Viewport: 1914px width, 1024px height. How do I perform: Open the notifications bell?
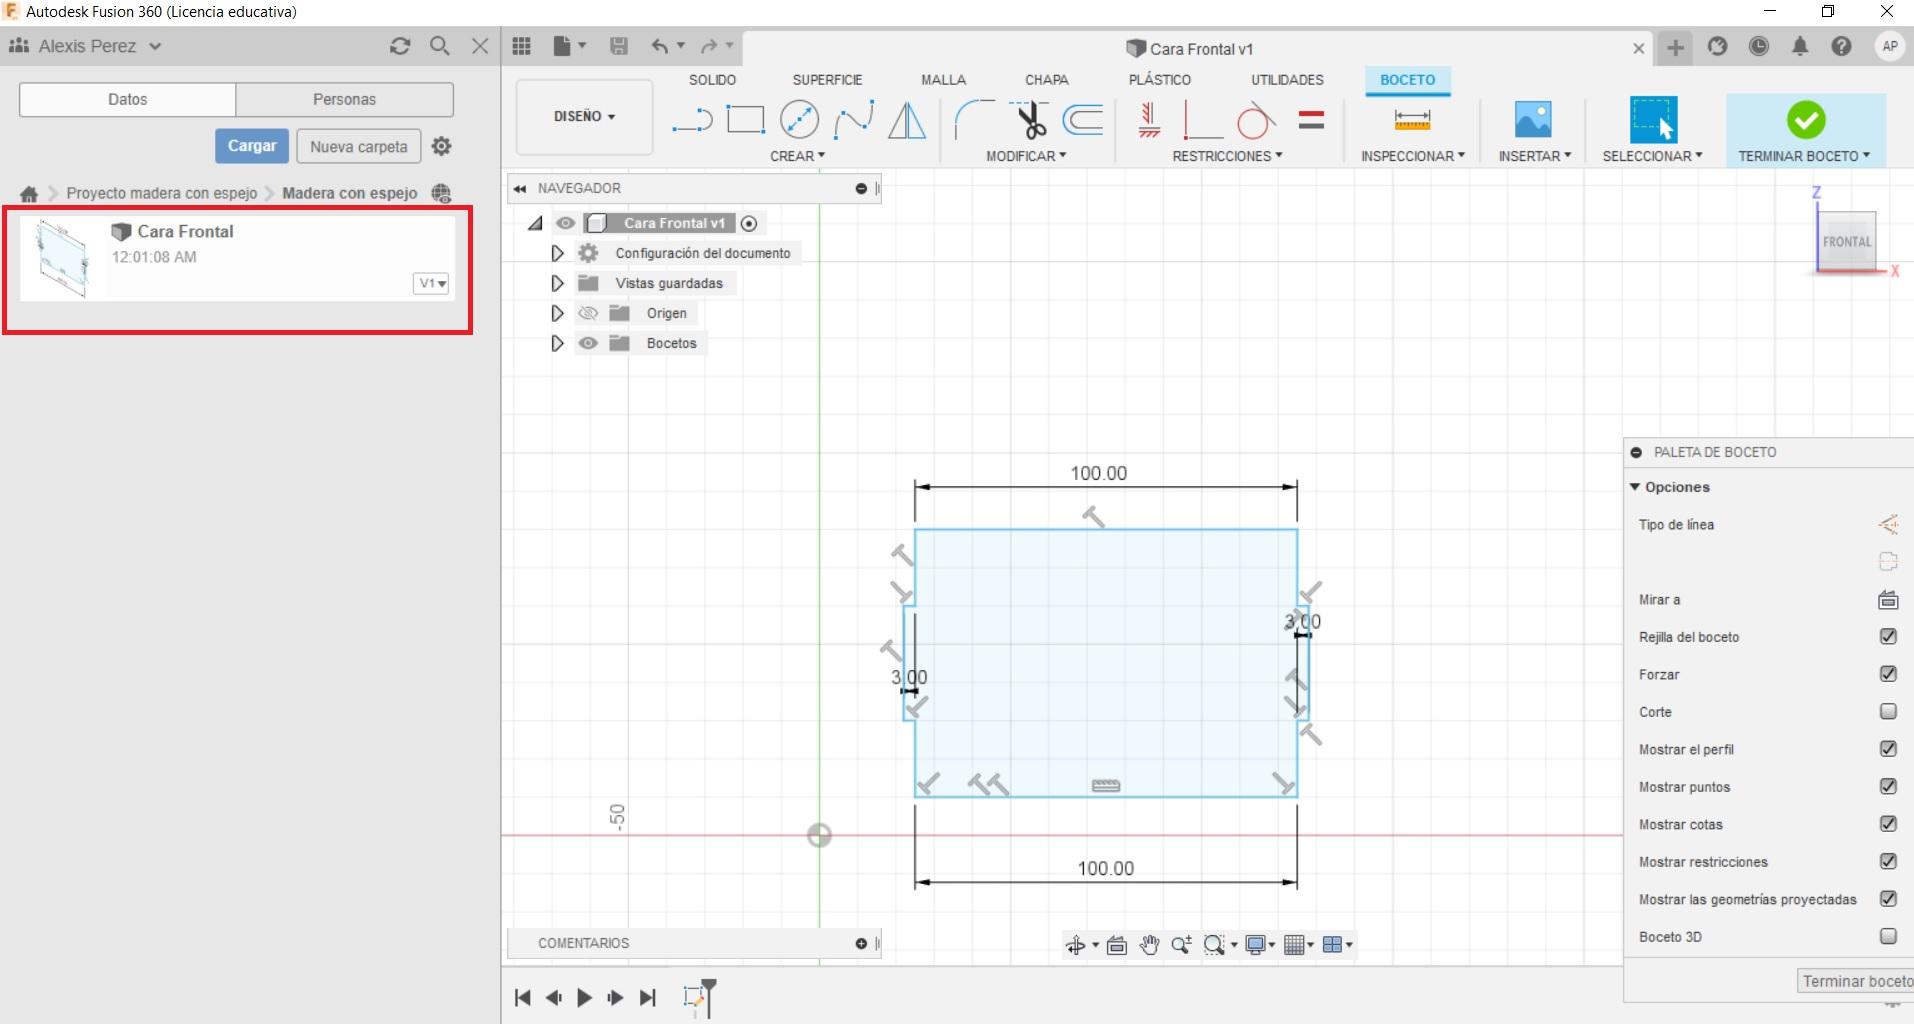coord(1800,47)
